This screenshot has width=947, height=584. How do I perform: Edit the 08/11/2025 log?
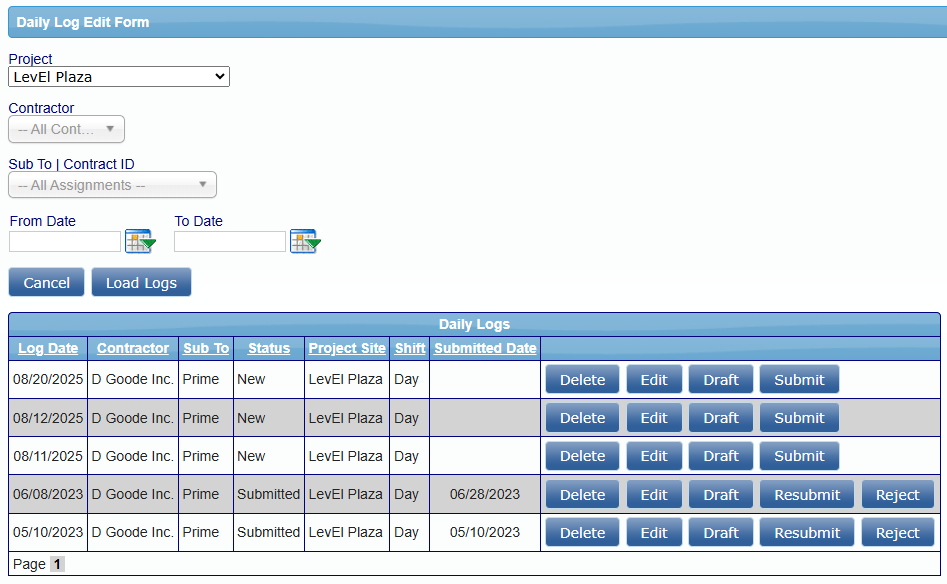[654, 456]
